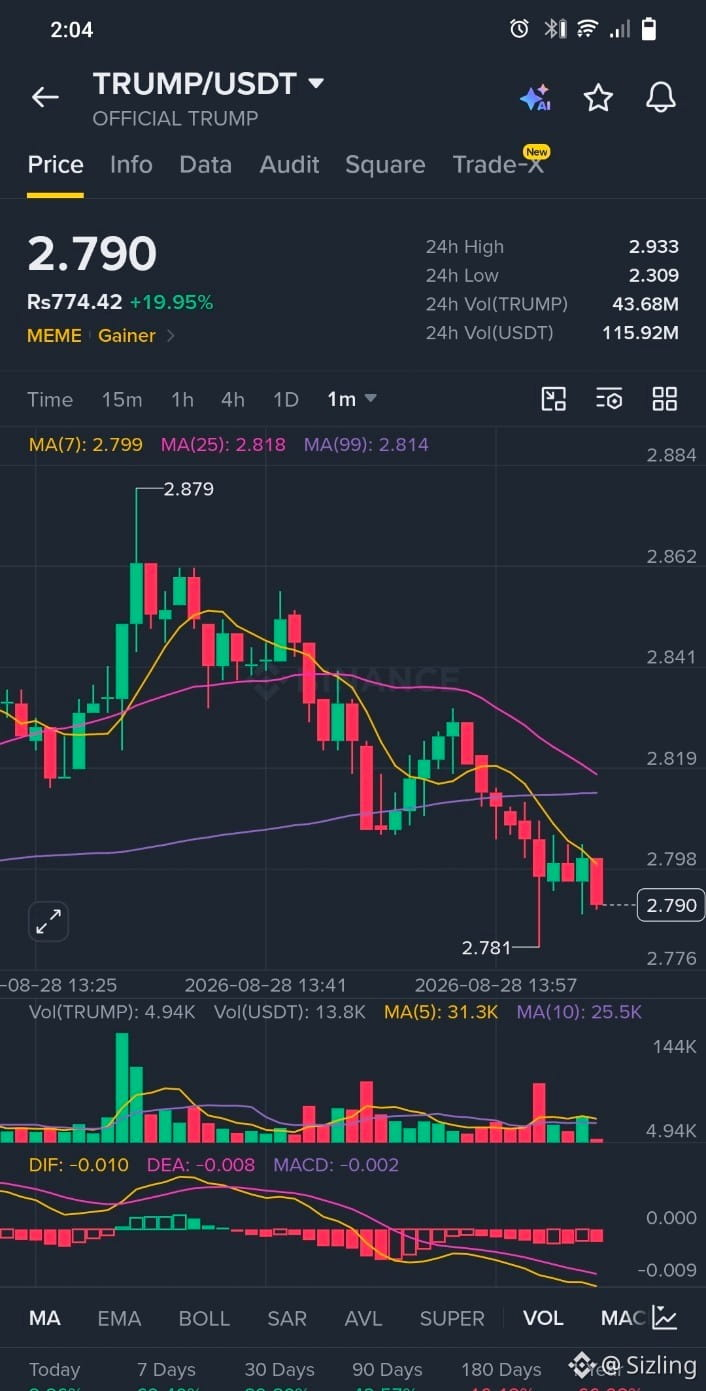Select the Time chart interval

point(50,399)
